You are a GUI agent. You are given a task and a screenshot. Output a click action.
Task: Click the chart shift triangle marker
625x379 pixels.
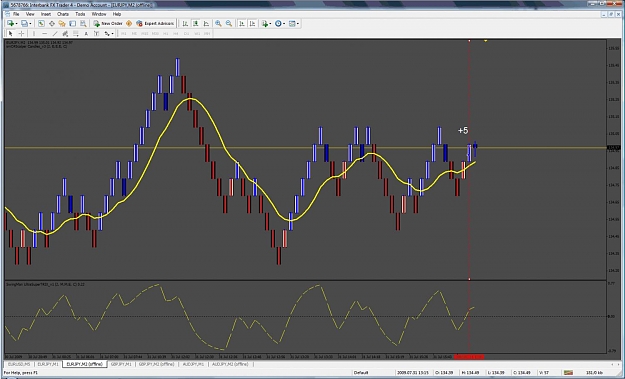click(x=485, y=41)
